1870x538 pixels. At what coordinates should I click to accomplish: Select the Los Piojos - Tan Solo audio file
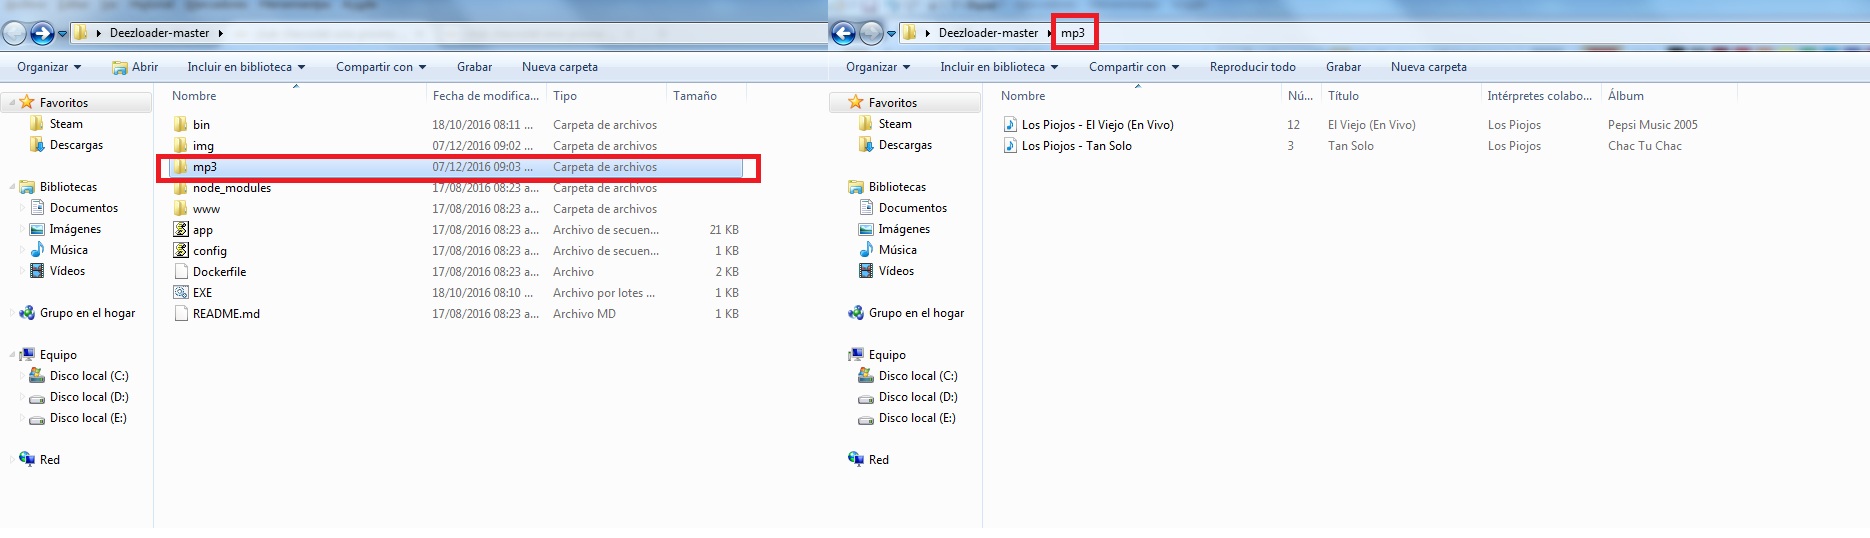coord(1076,146)
